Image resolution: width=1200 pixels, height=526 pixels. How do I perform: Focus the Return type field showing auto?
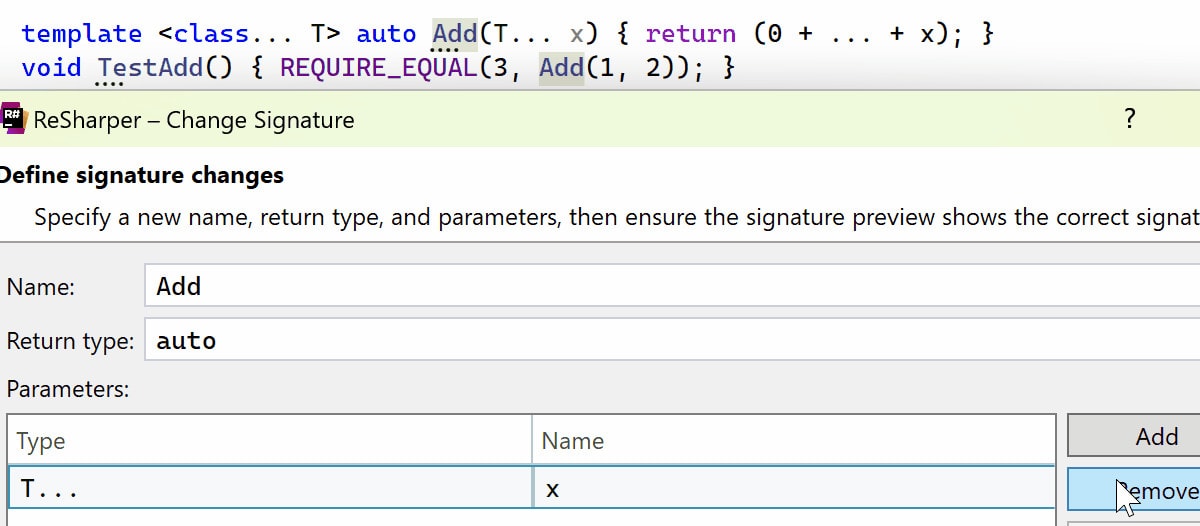point(670,341)
